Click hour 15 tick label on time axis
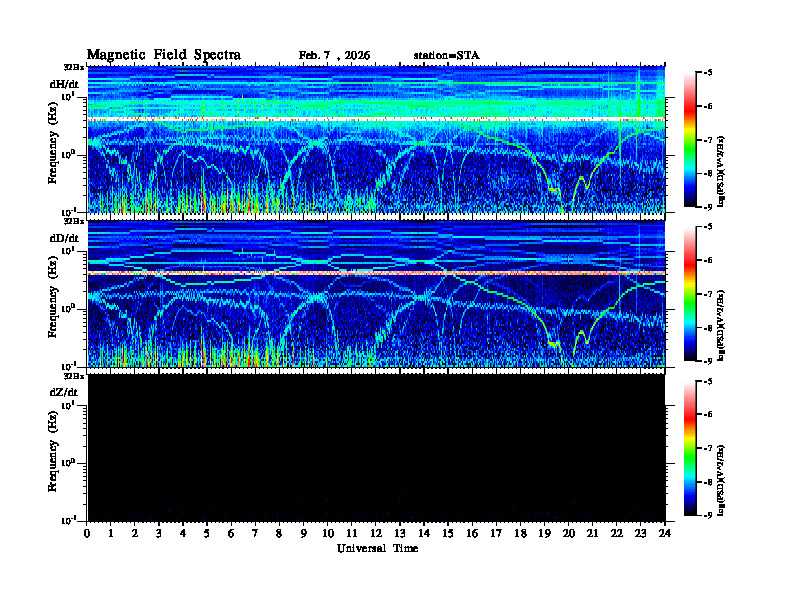The width and height of the screenshot is (792, 612). click(448, 534)
